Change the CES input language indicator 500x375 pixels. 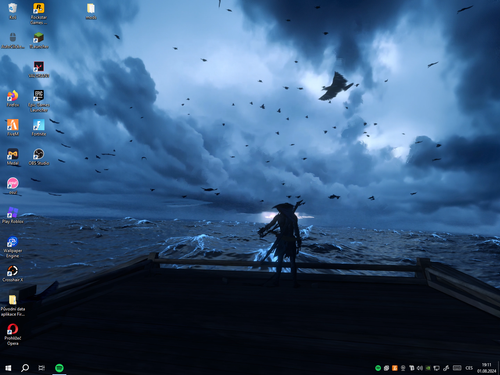[x=469, y=368]
